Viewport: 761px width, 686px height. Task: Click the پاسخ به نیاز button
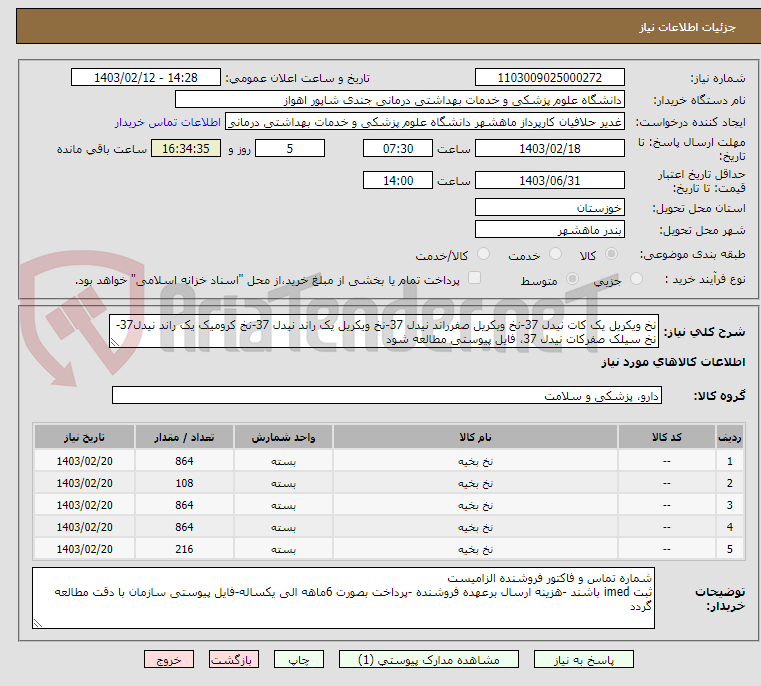pos(584,659)
